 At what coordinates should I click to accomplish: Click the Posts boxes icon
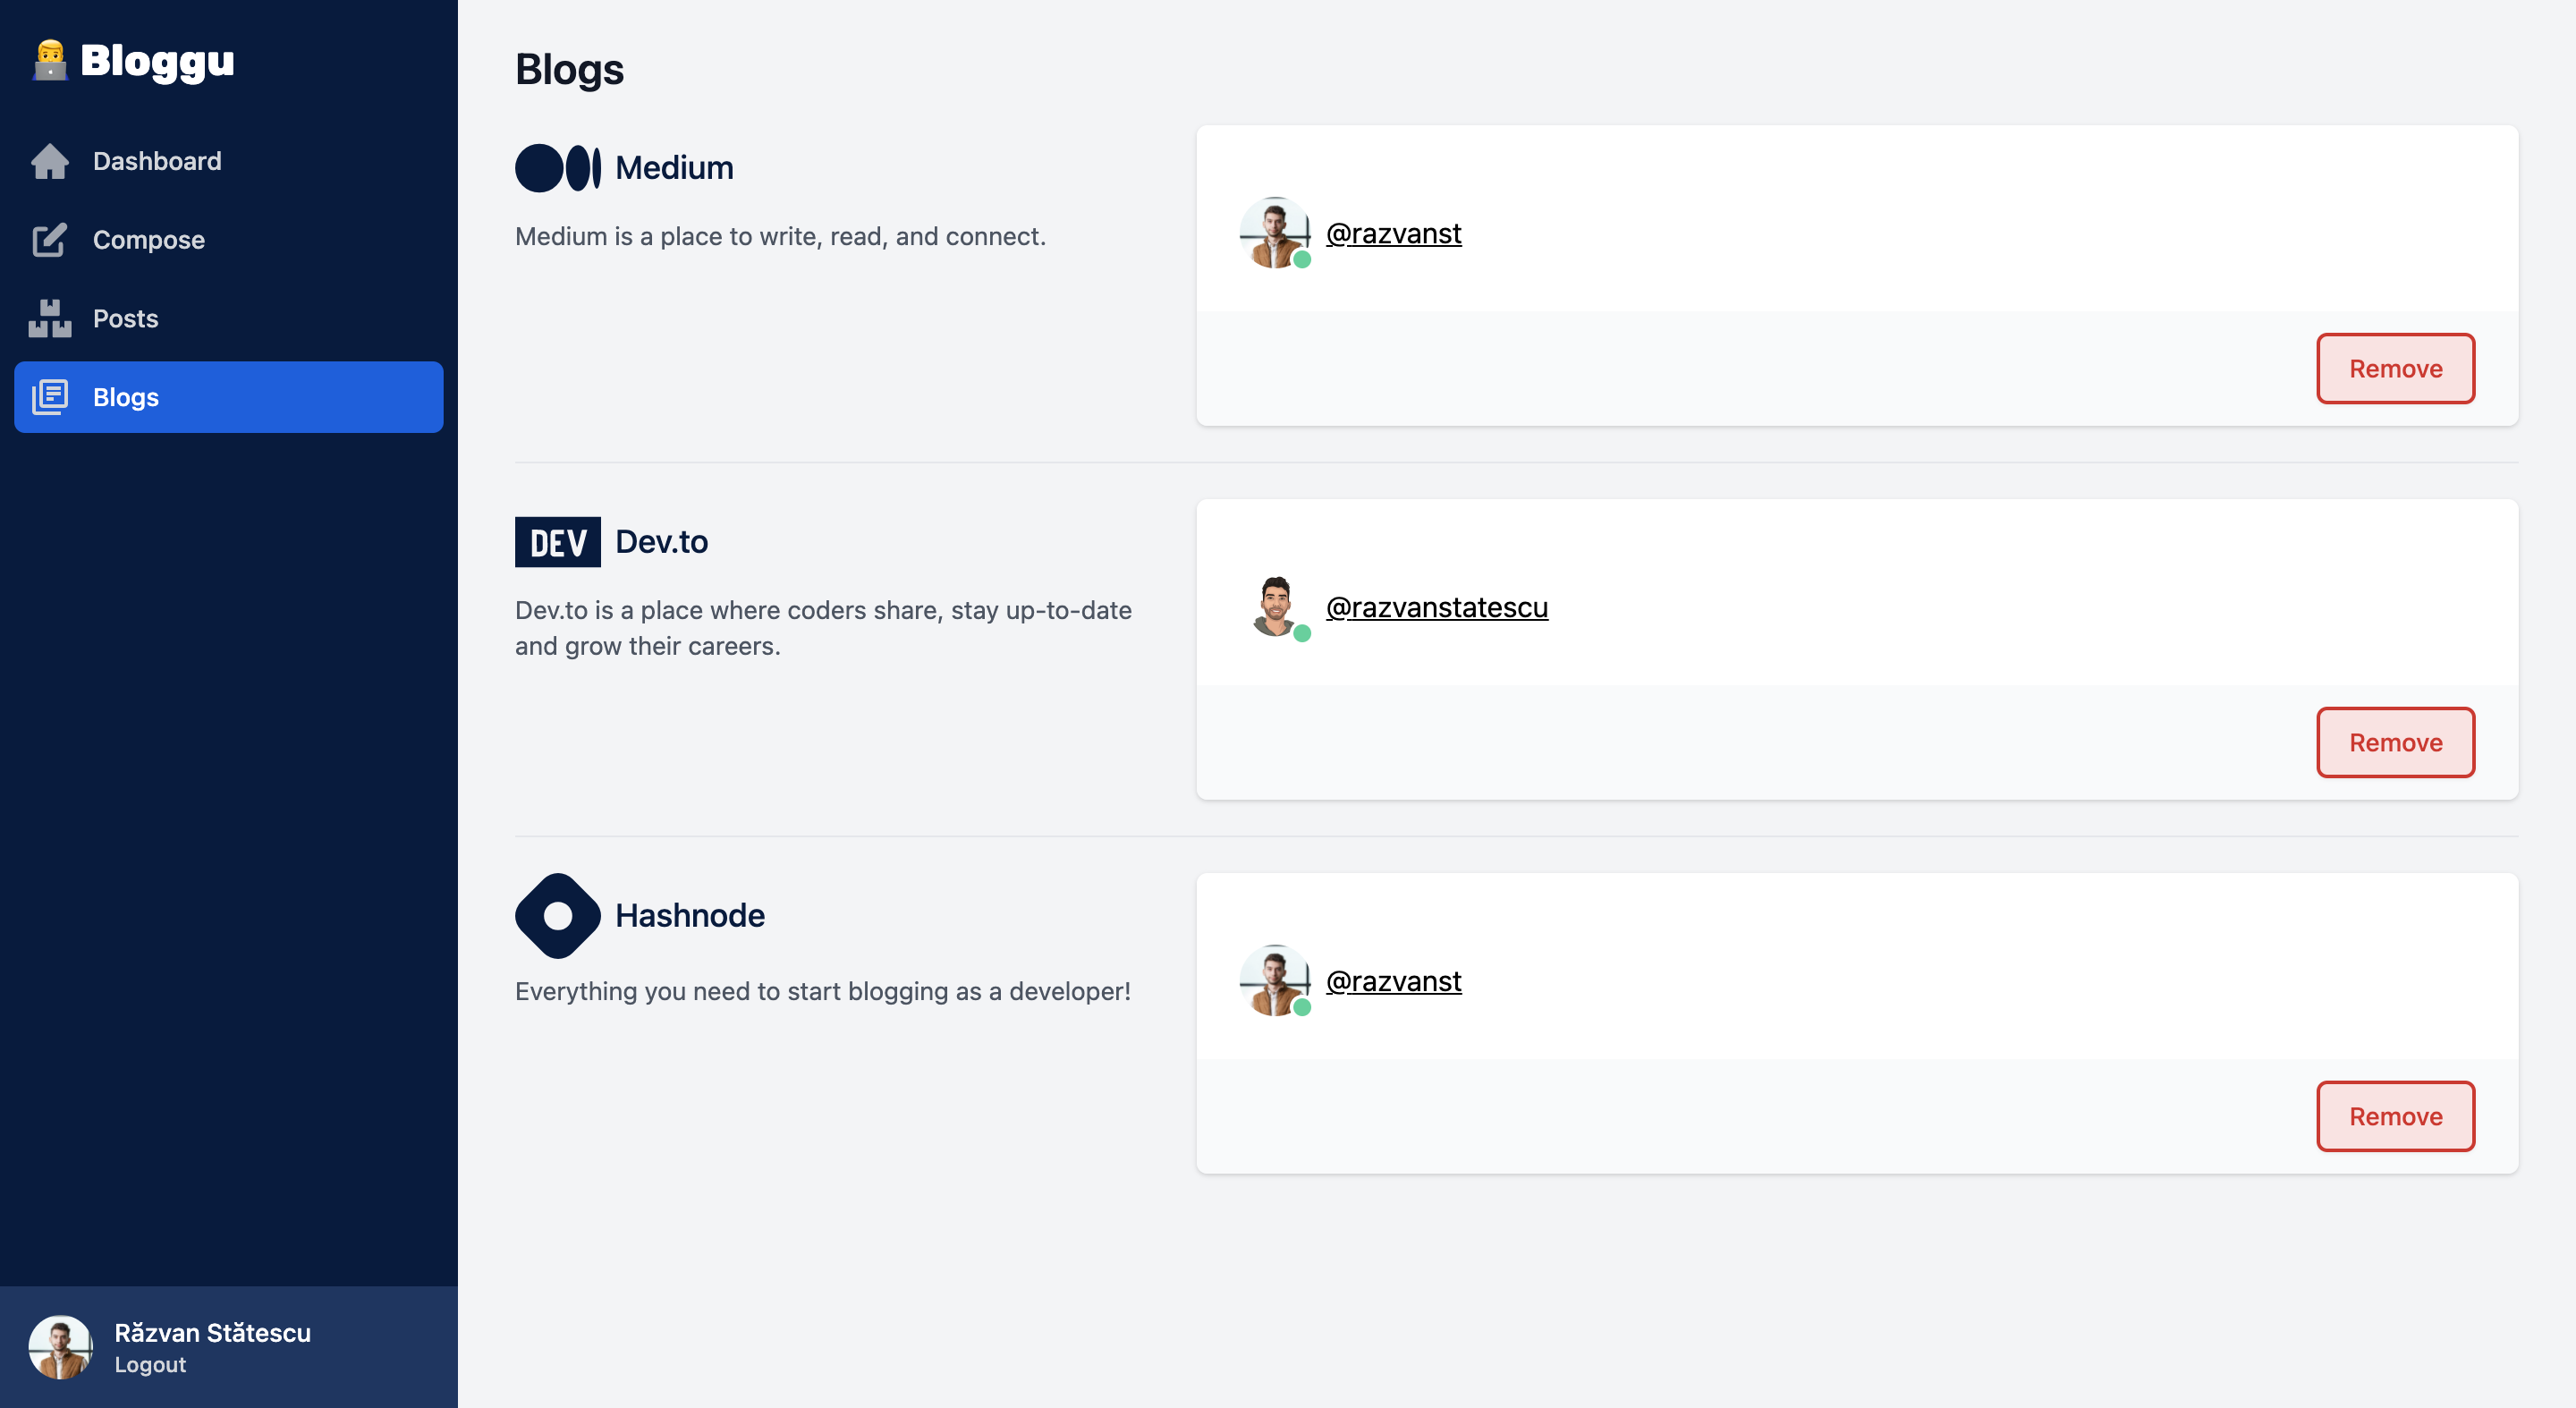pos(50,319)
